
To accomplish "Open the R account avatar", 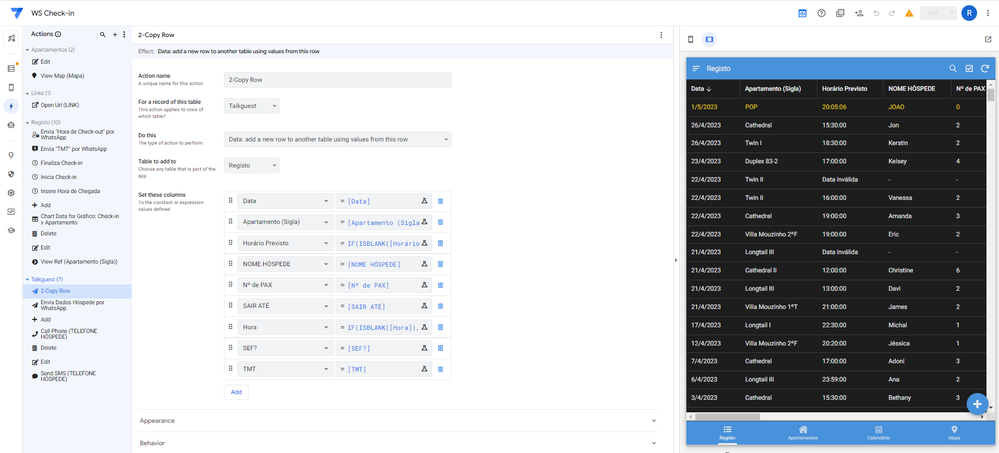I will click(969, 13).
